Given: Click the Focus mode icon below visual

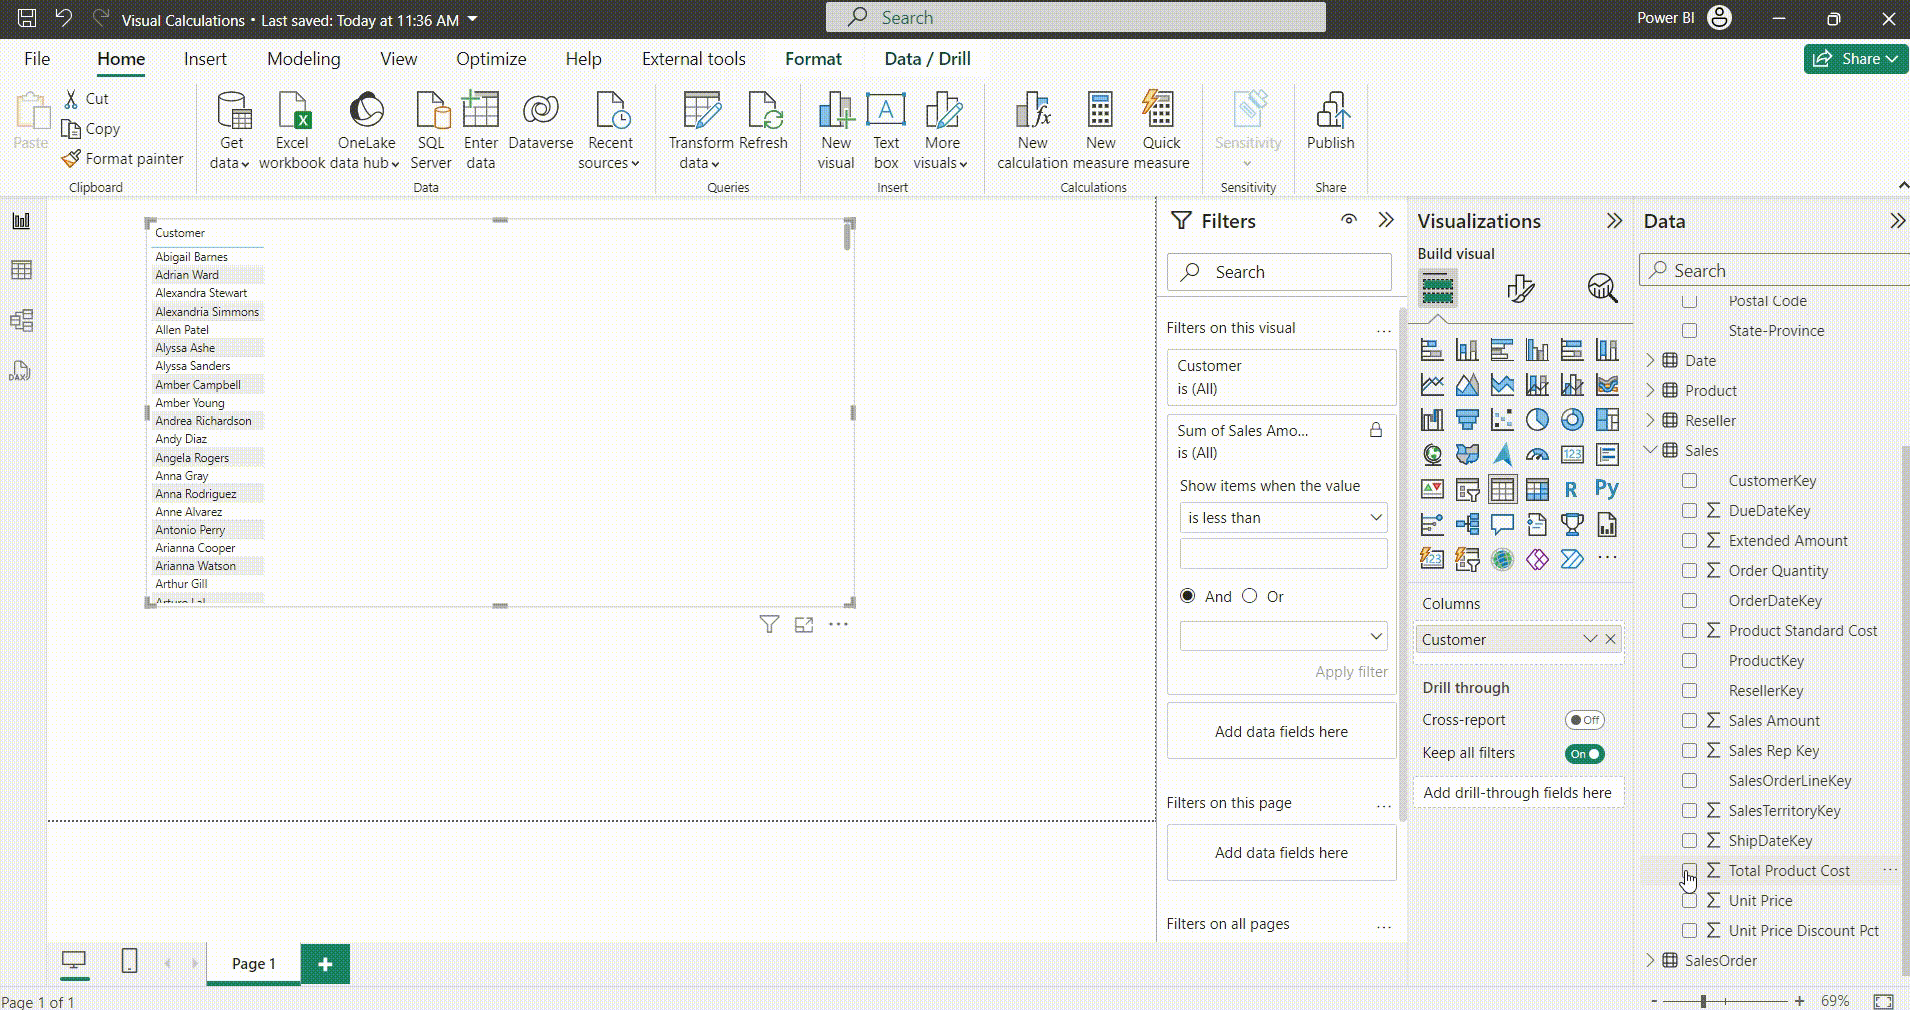Looking at the screenshot, I should click(x=803, y=625).
